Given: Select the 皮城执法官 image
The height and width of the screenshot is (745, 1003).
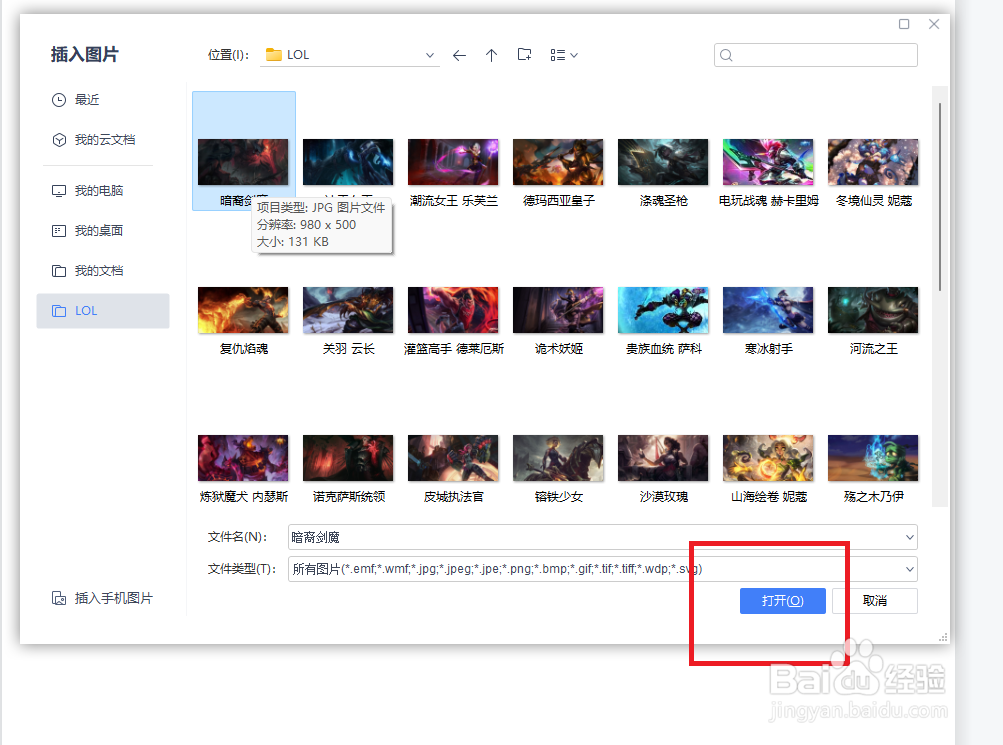Looking at the screenshot, I should 453,458.
